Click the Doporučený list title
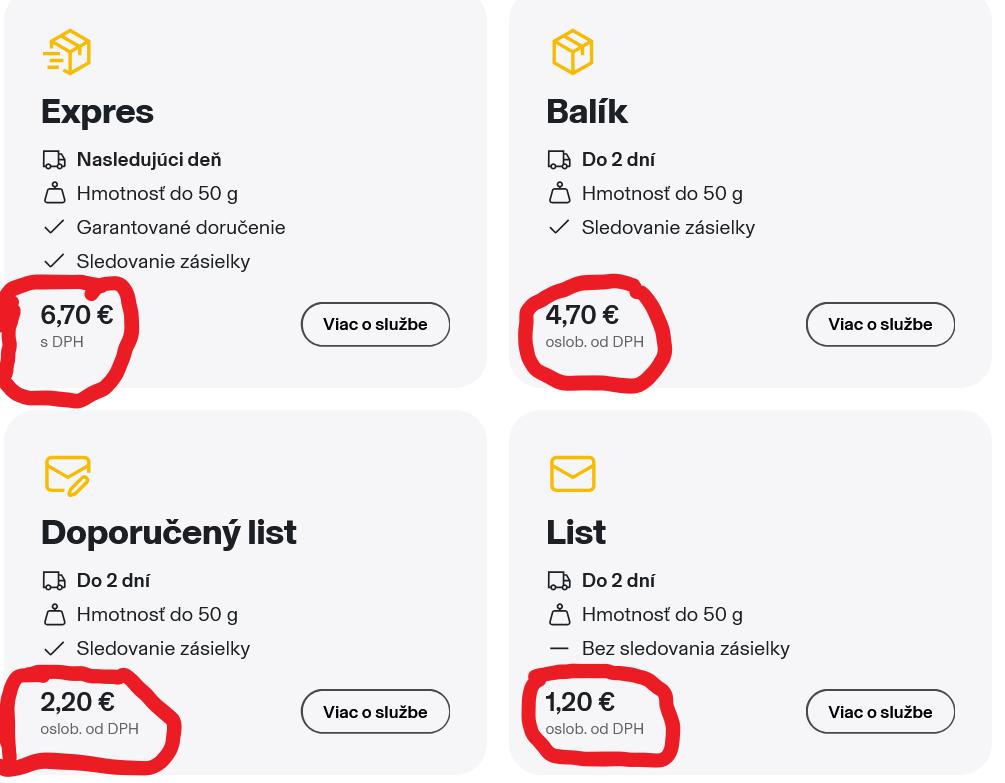 point(169,533)
